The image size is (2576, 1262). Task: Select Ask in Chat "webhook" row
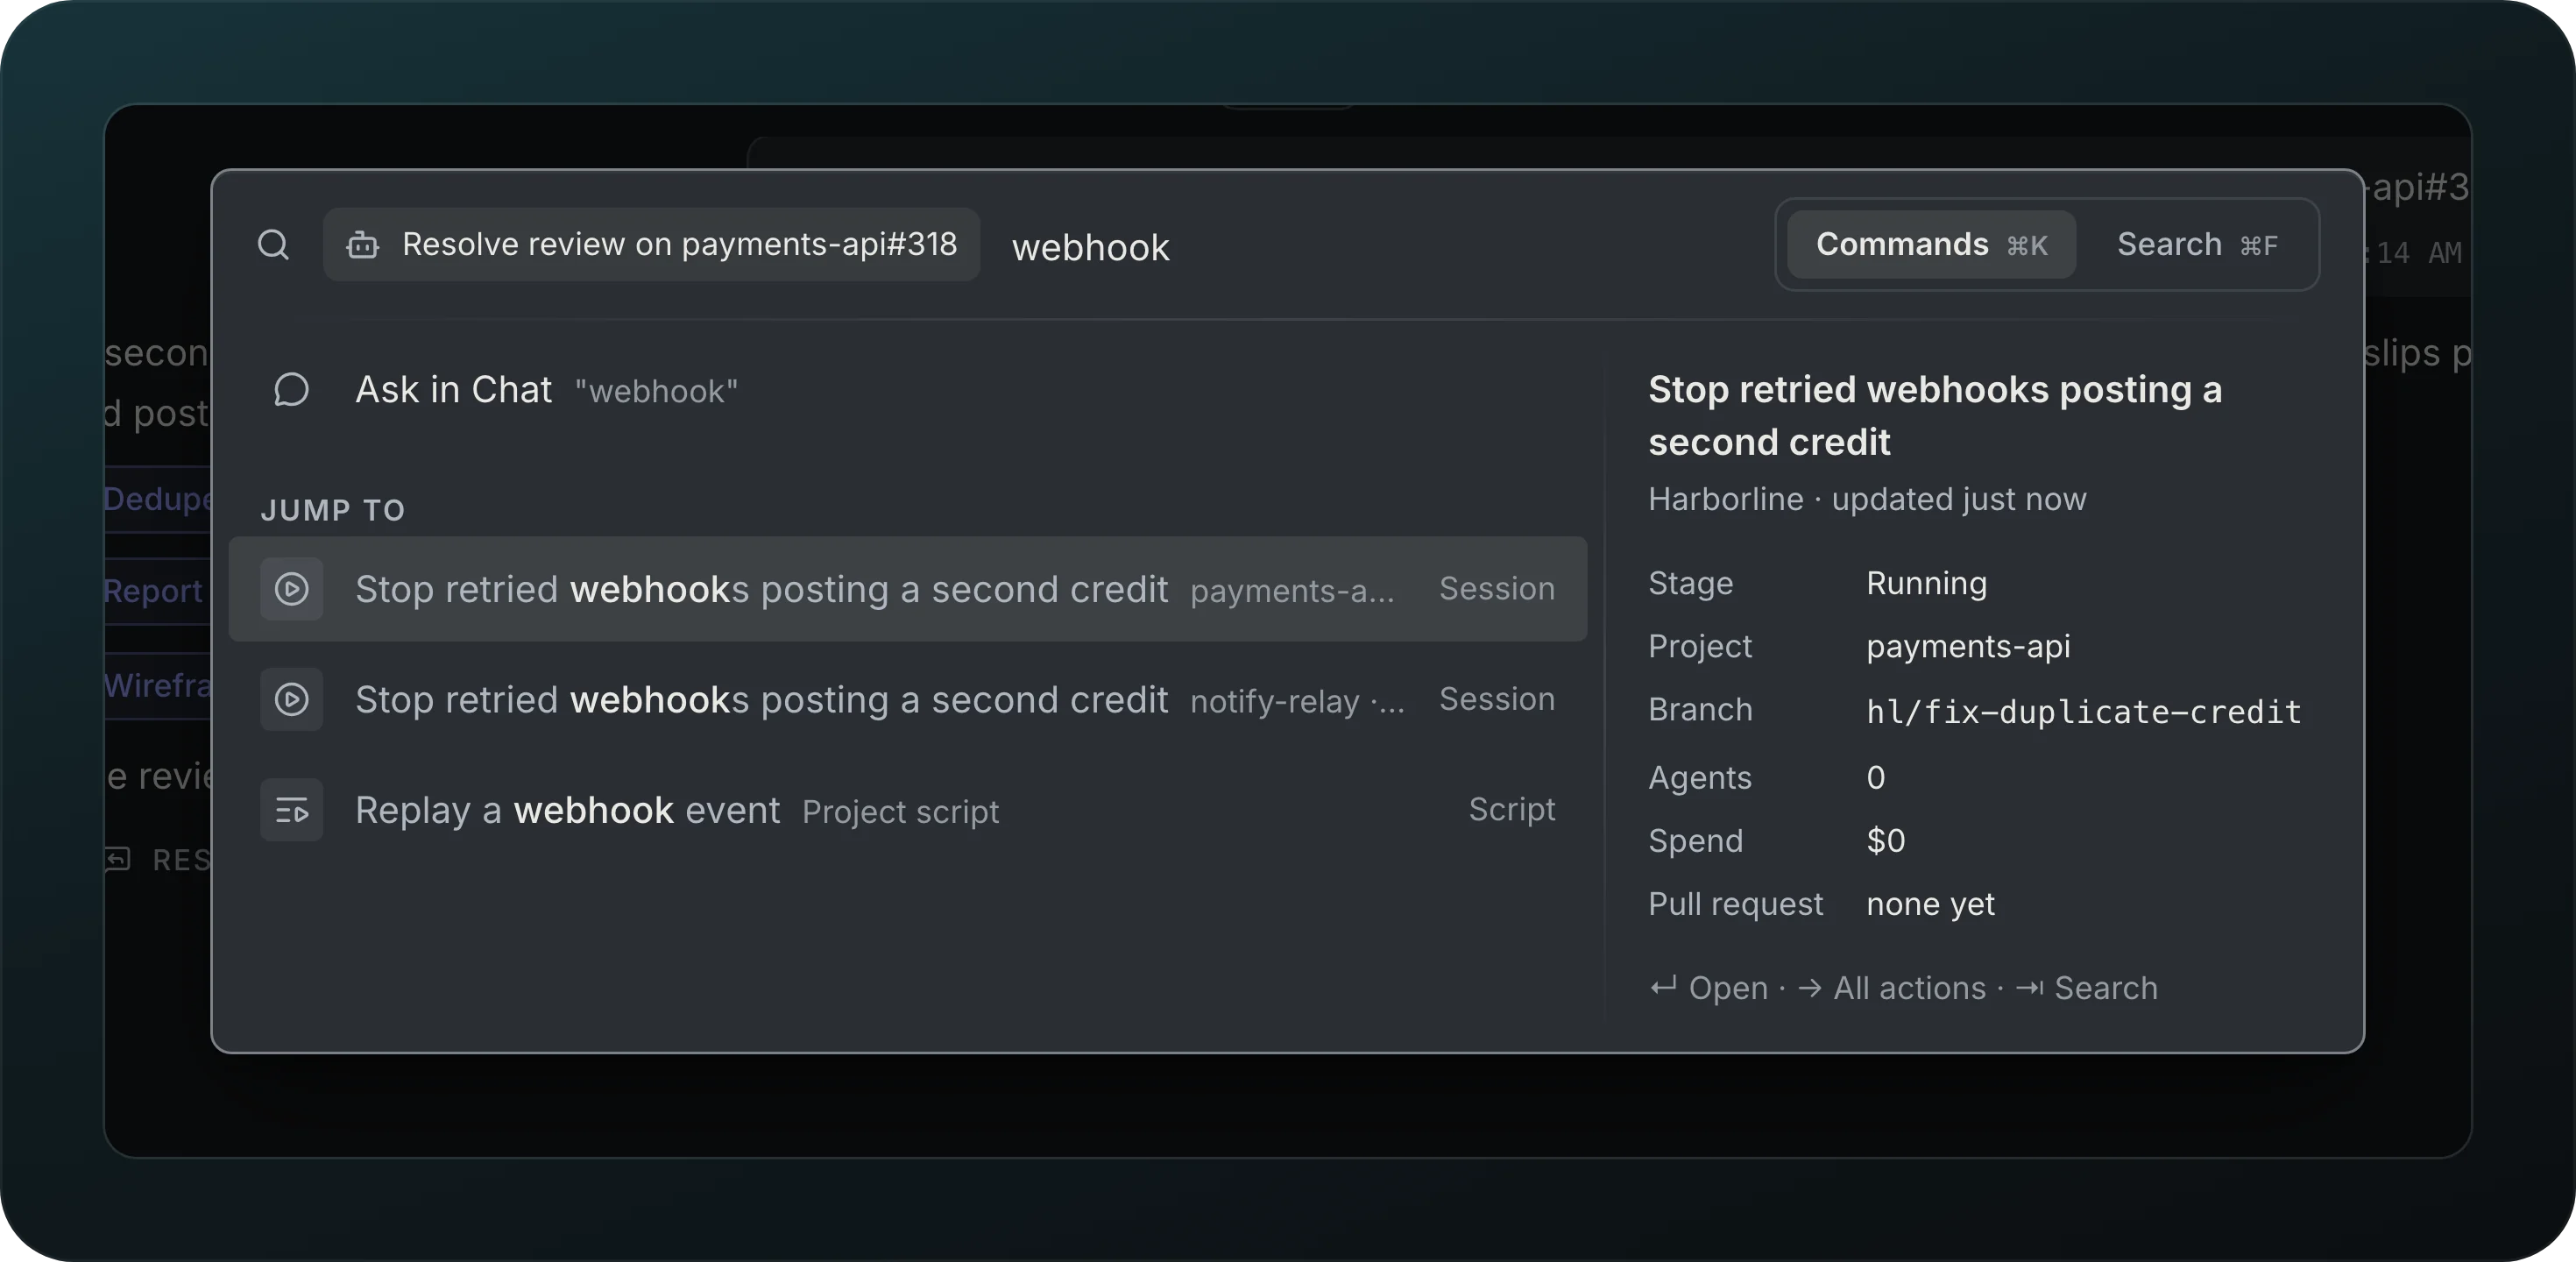point(908,390)
